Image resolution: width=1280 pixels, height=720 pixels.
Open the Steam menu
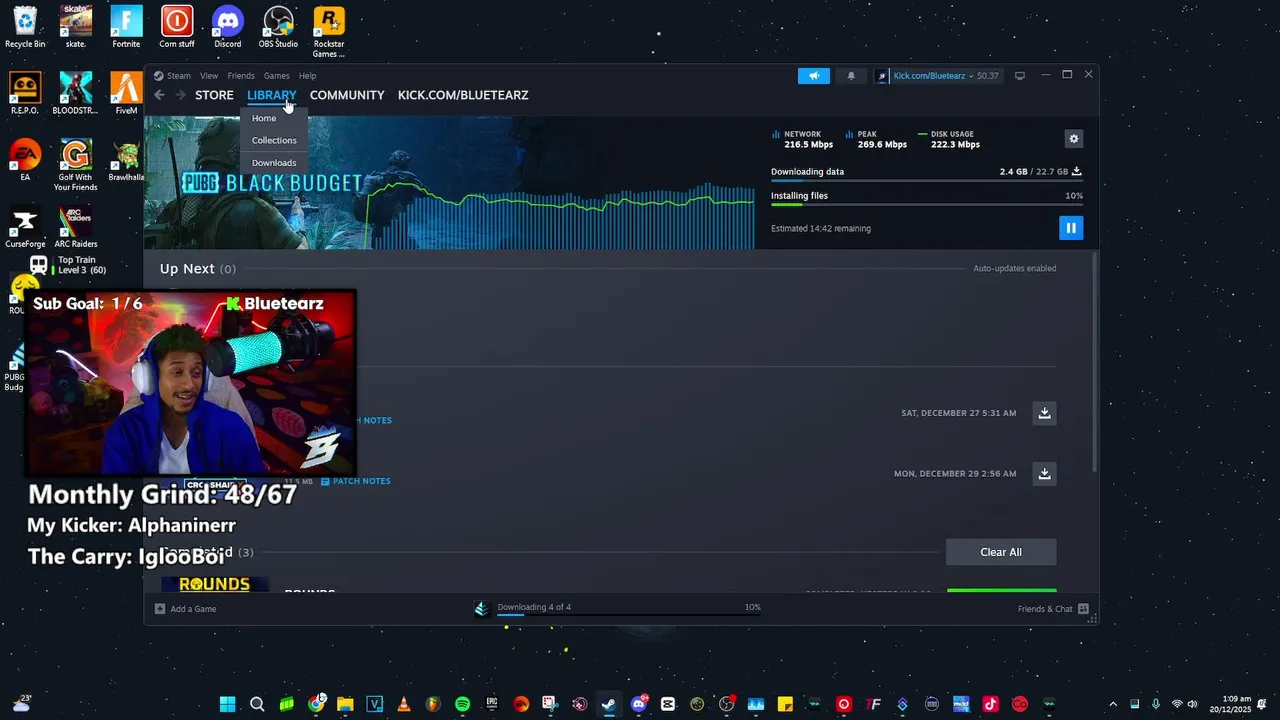[x=172, y=76]
